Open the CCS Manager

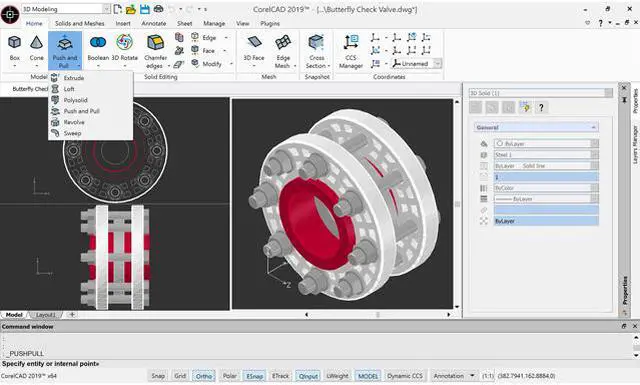tap(351, 51)
